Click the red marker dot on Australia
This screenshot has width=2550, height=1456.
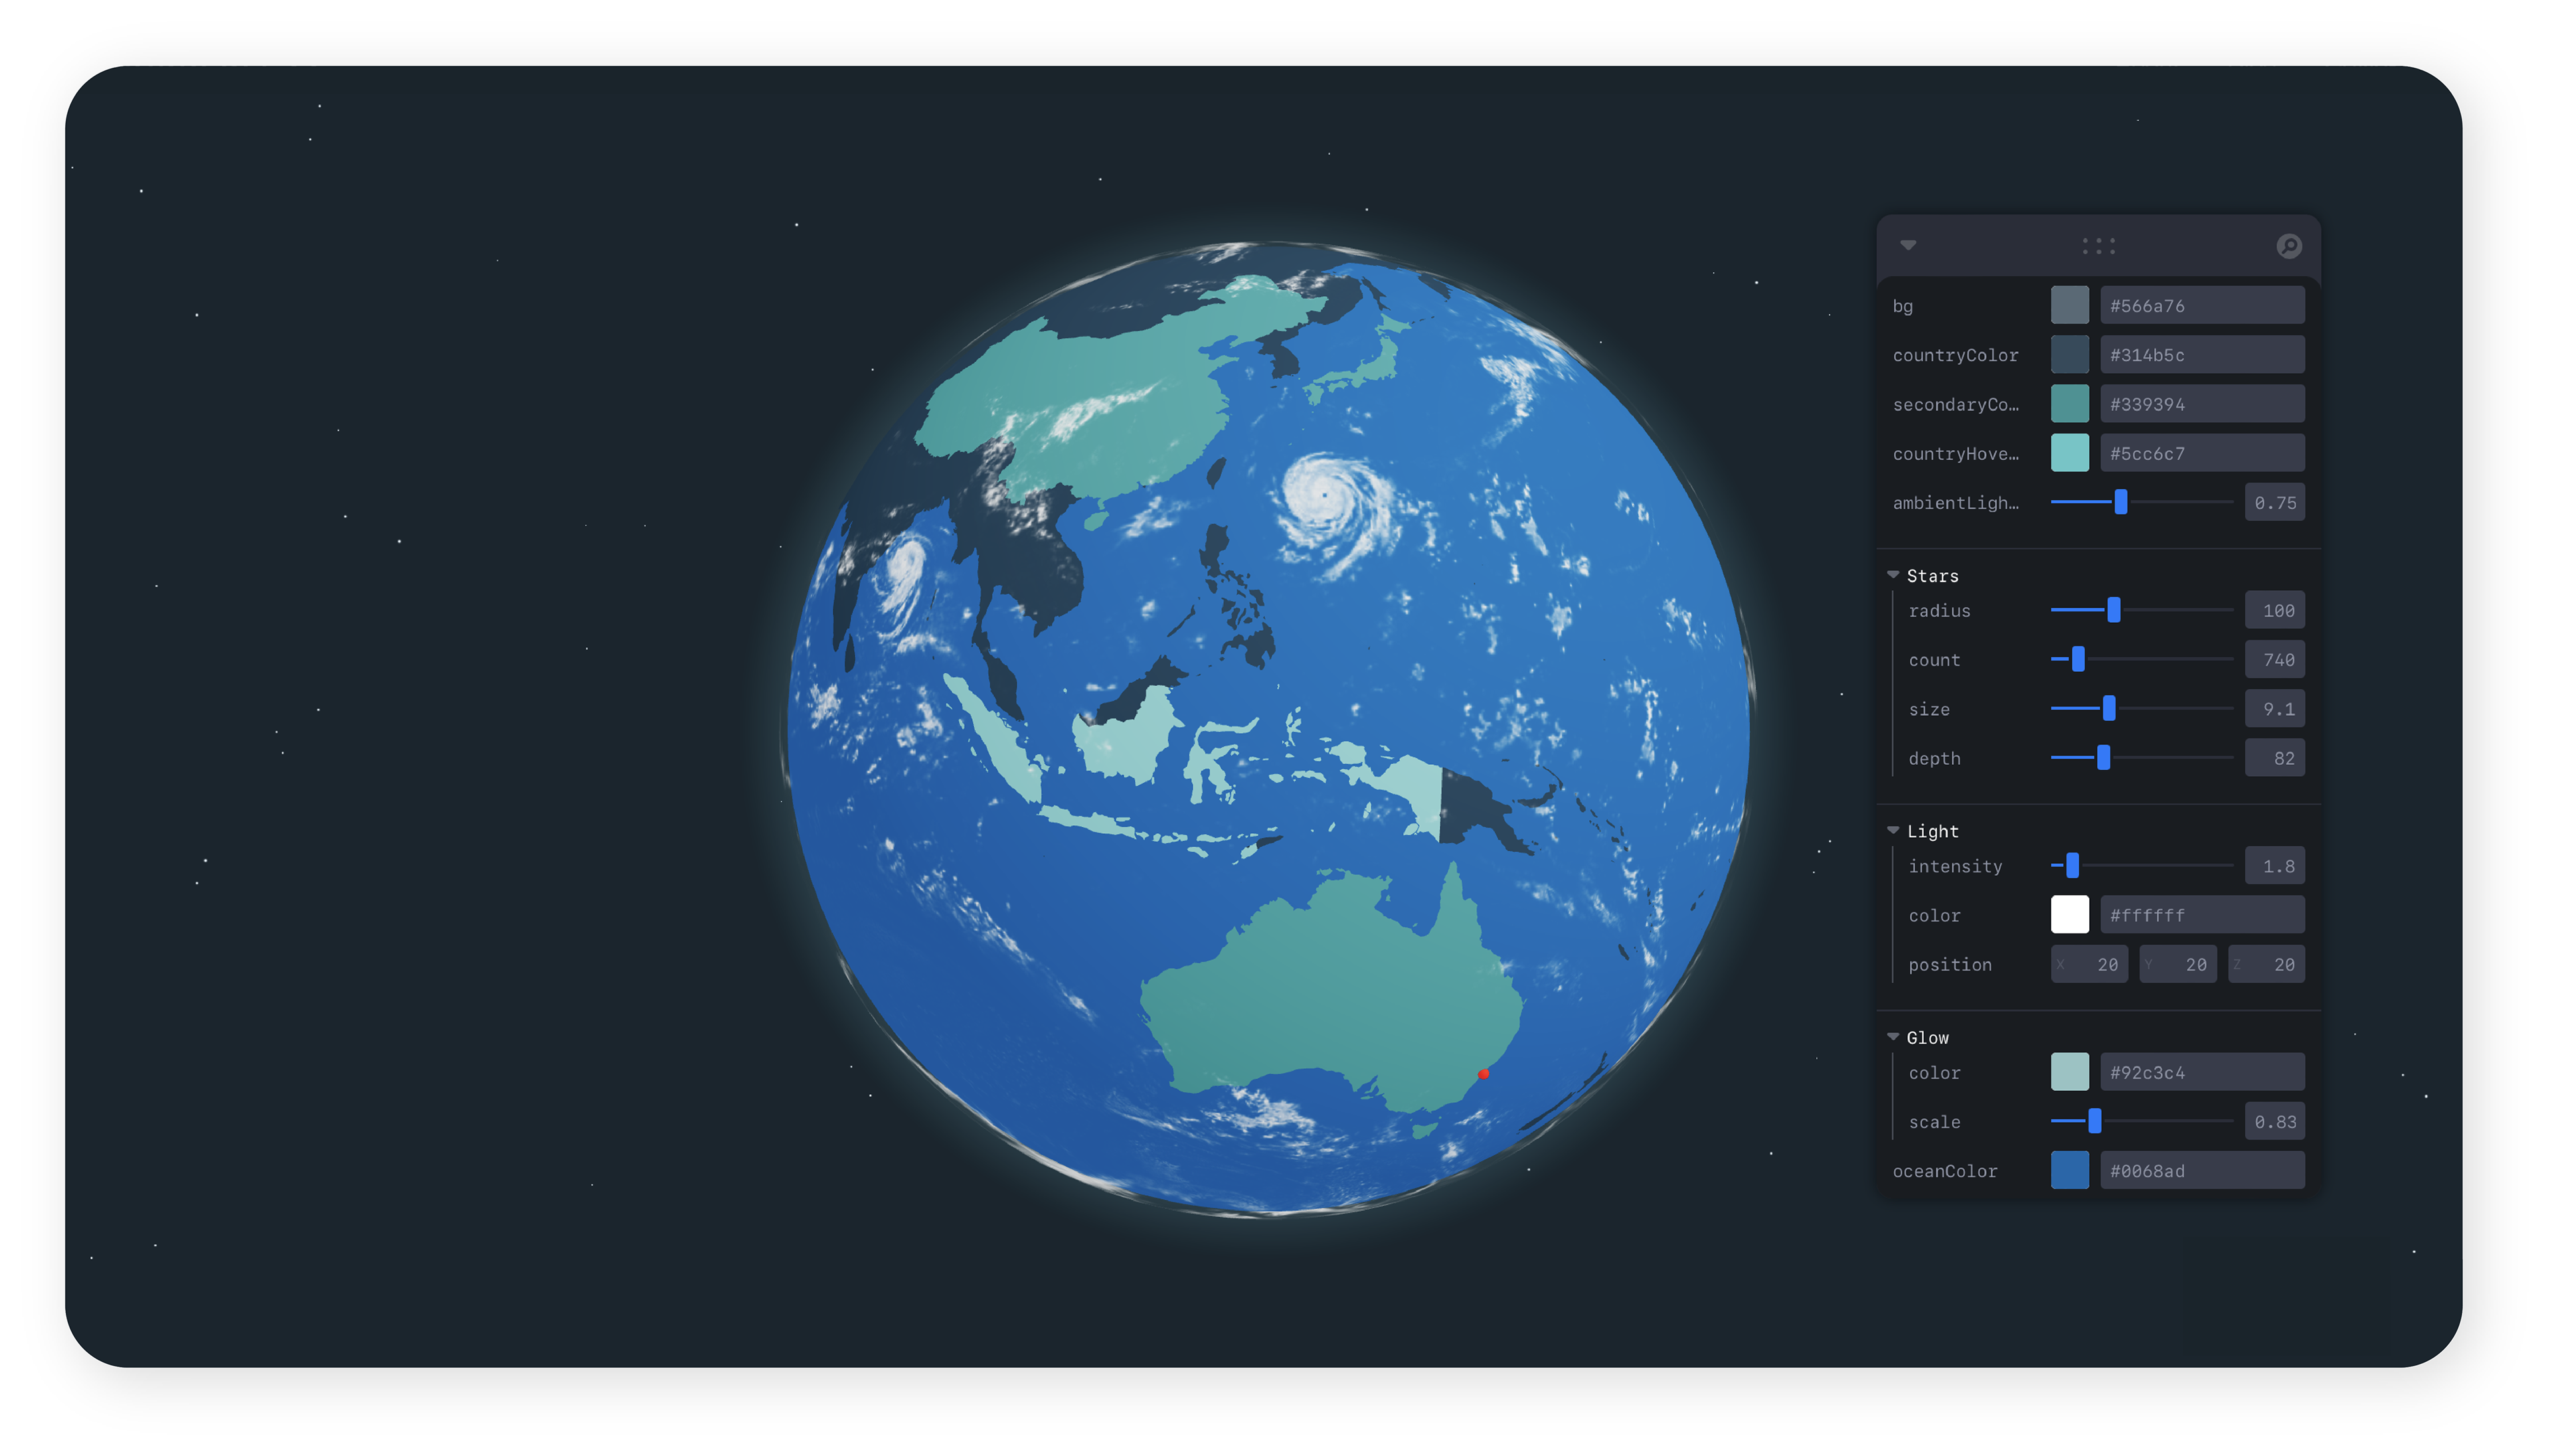pos(1483,1074)
